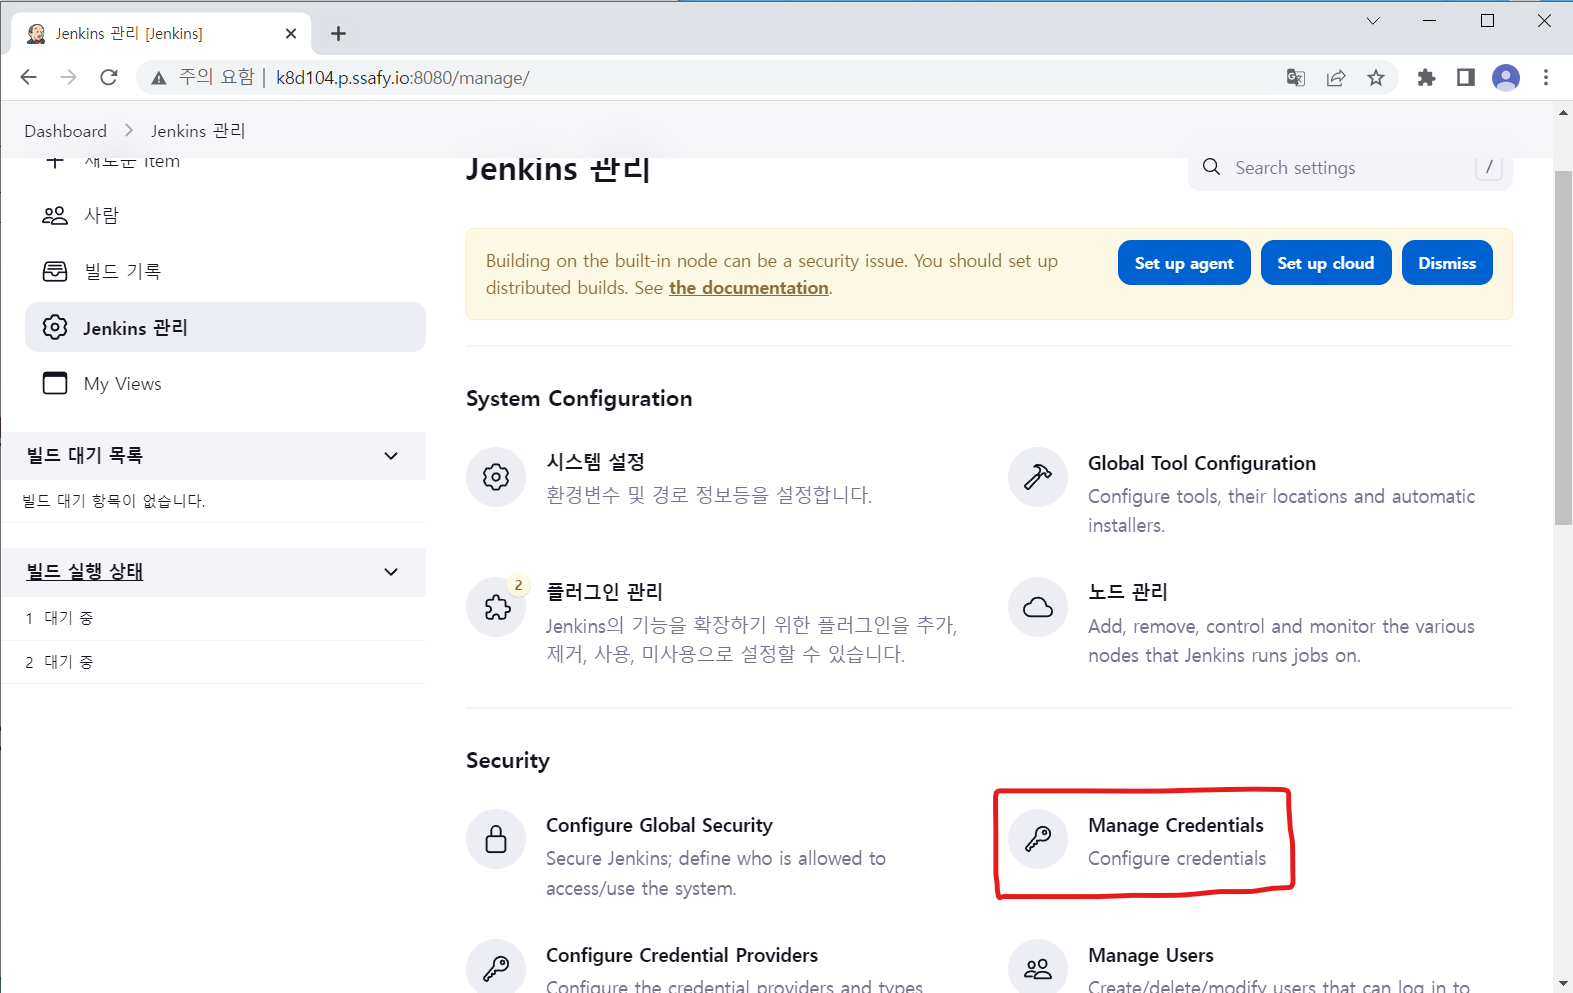Open Manage Users
This screenshot has width=1573, height=993.
[x=1151, y=955]
